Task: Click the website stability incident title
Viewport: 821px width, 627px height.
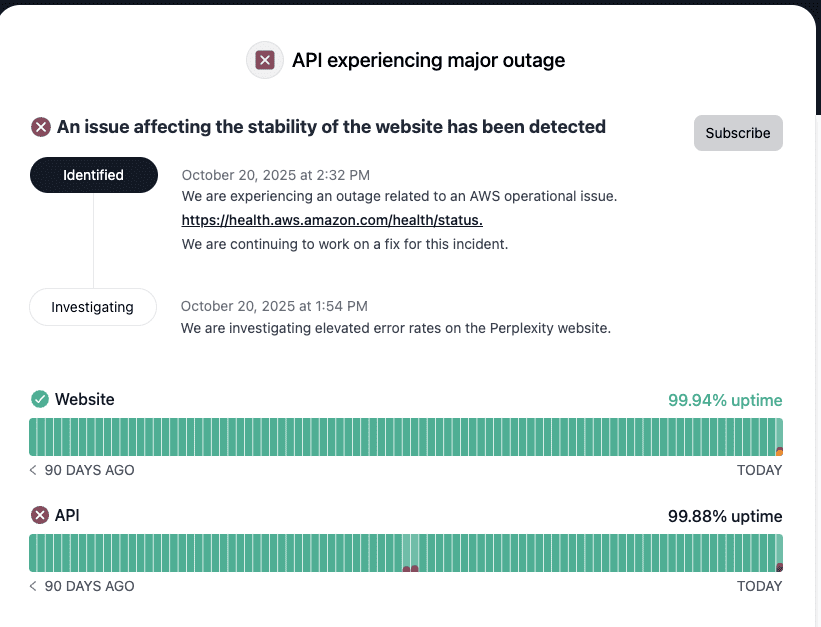Action: [331, 127]
